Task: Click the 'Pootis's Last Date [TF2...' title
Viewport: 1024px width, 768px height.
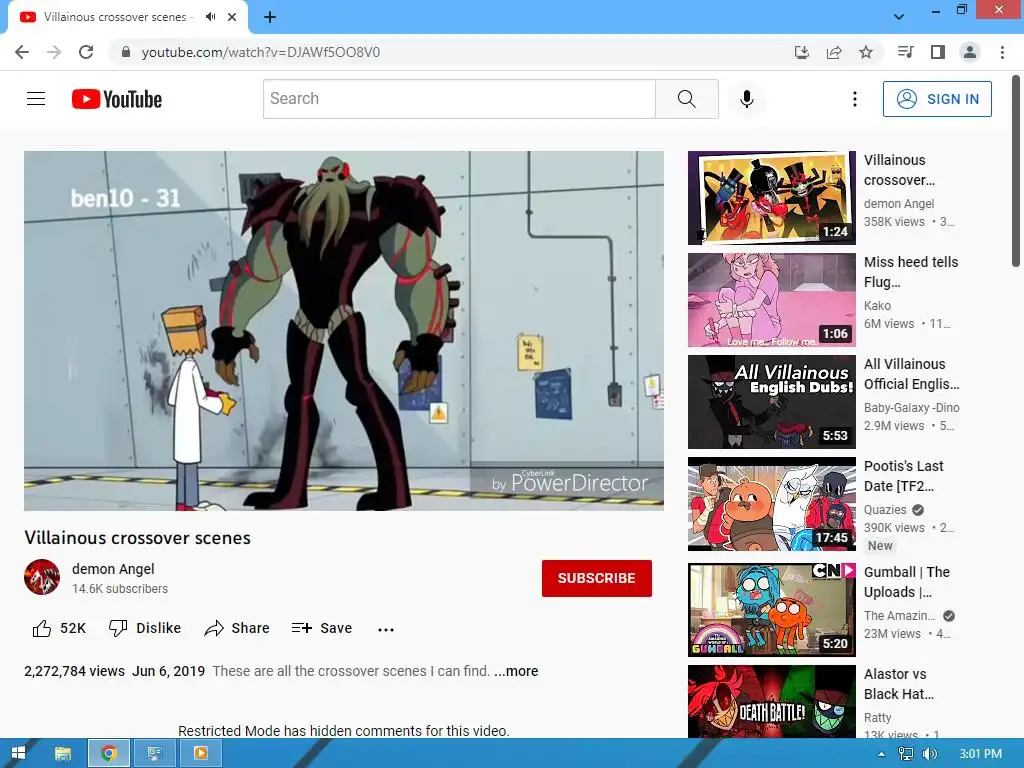Action: pos(904,475)
